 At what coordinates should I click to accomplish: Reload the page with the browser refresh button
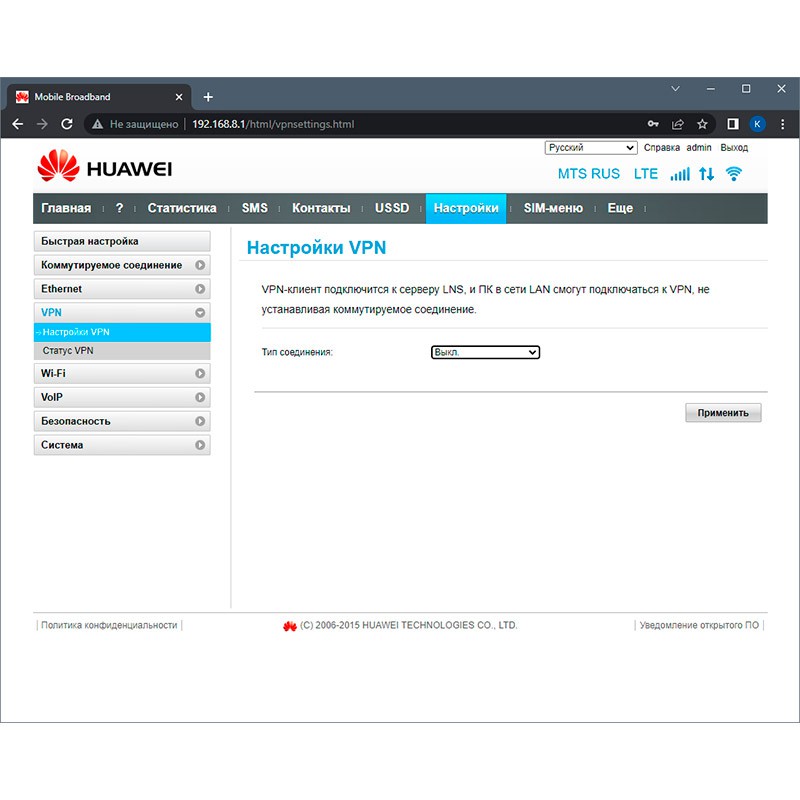[x=67, y=124]
